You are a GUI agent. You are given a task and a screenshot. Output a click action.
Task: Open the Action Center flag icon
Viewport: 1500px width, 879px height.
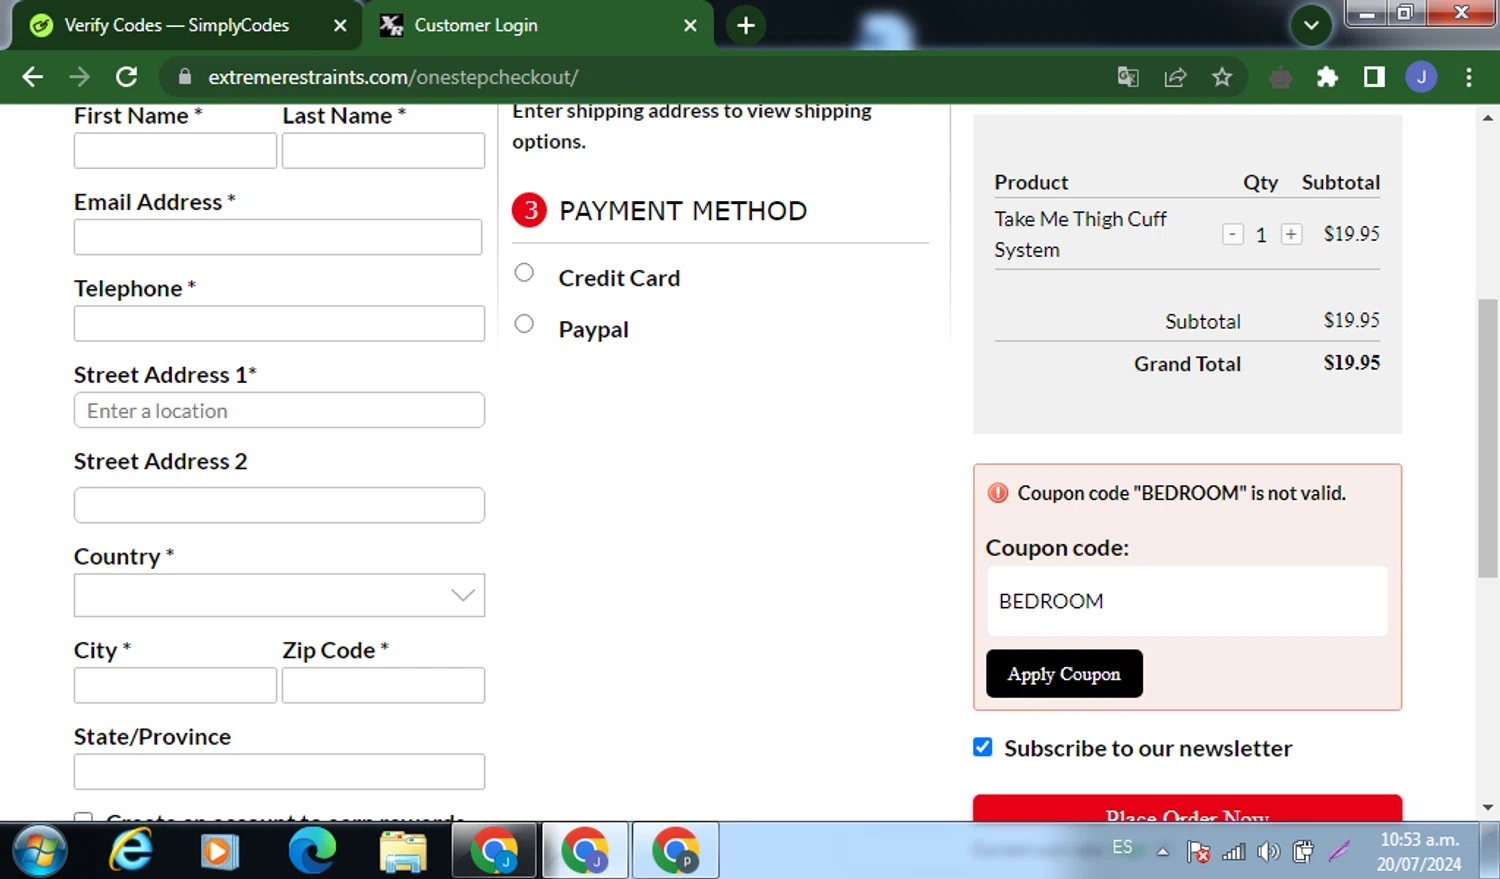click(x=1198, y=852)
